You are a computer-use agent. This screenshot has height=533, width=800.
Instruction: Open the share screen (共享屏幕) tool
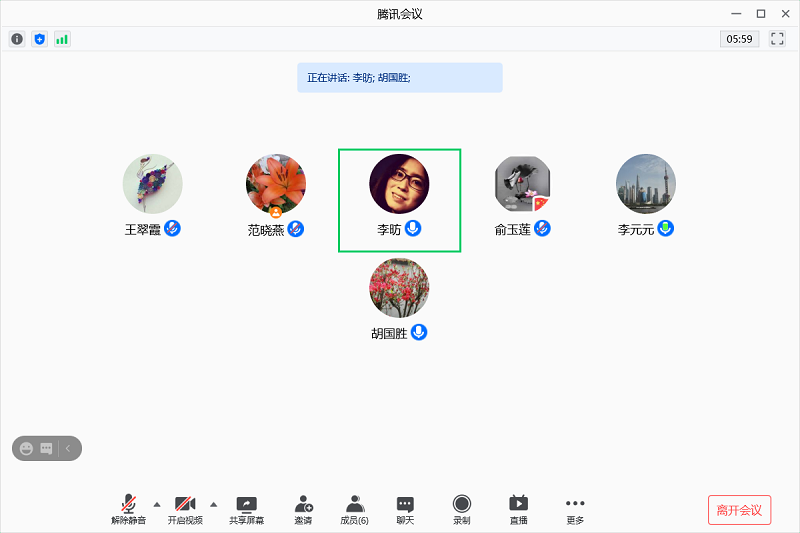pyautogui.click(x=246, y=509)
